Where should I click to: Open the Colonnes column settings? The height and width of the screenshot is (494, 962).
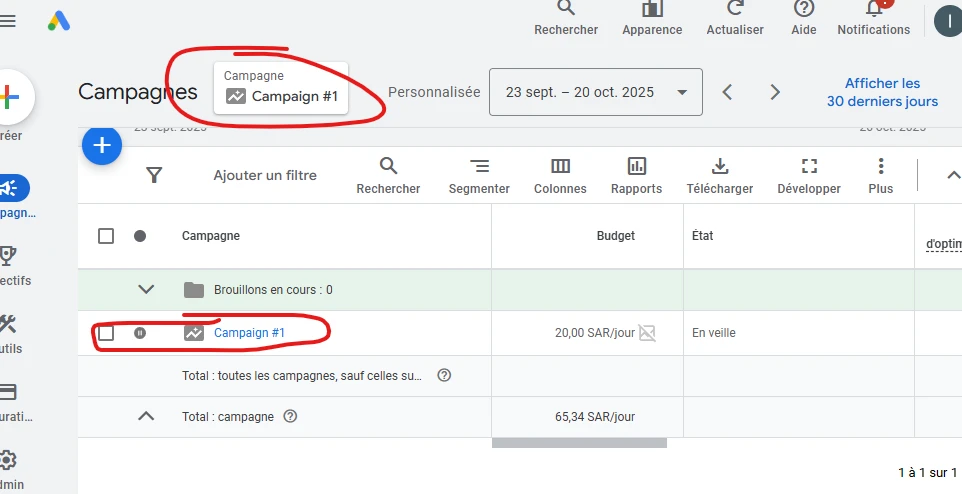click(x=560, y=167)
